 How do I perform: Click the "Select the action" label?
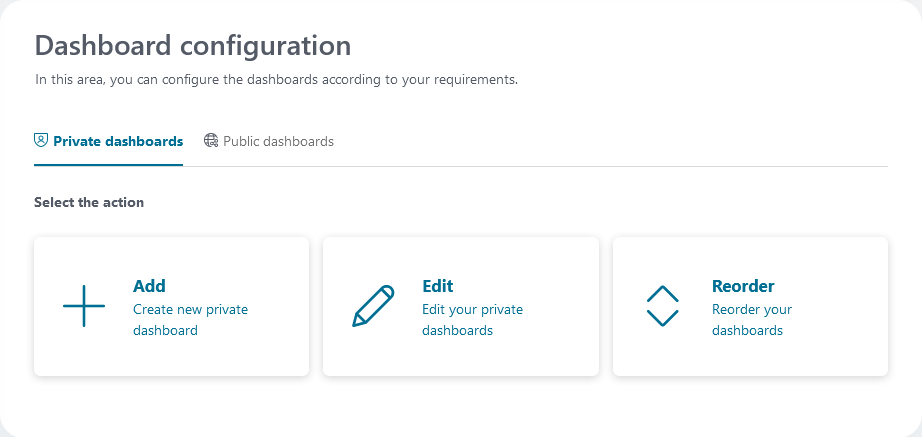89,202
